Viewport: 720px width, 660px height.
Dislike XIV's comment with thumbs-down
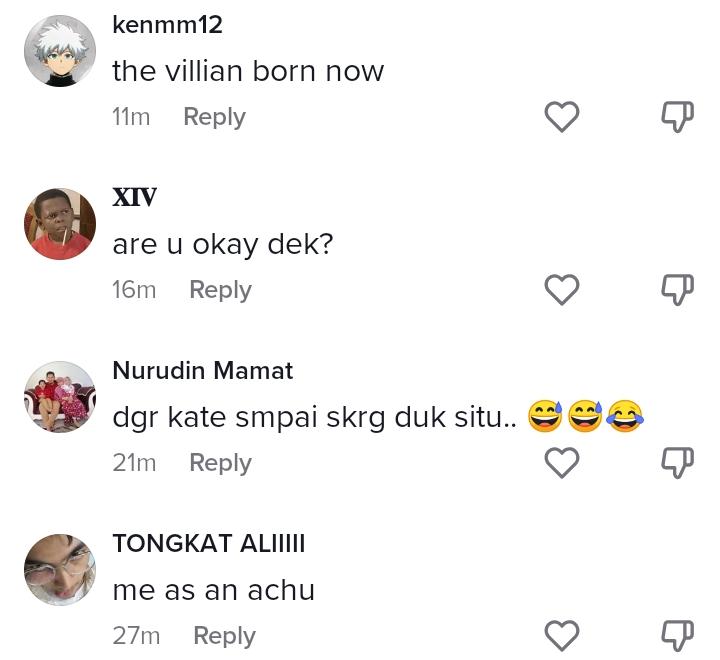(678, 290)
